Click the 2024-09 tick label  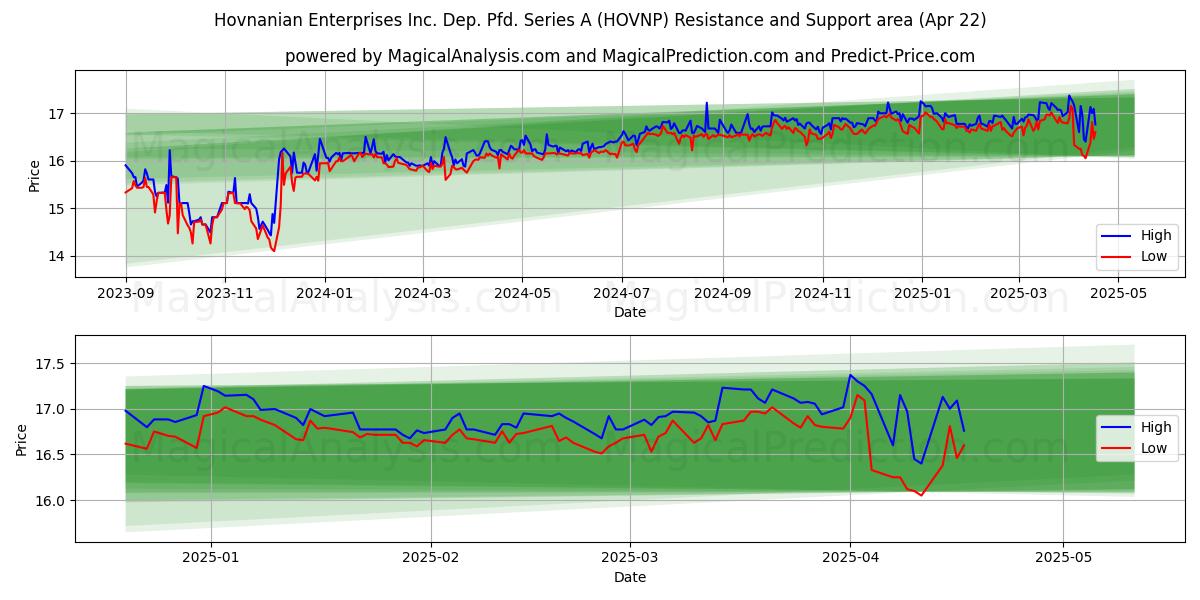[722, 293]
